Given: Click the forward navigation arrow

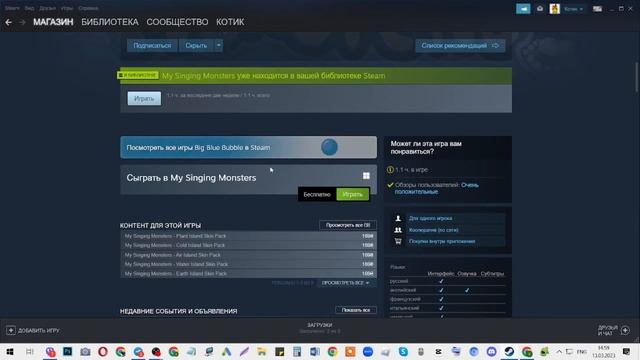Looking at the screenshot, I should pyautogui.click(x=22, y=22).
